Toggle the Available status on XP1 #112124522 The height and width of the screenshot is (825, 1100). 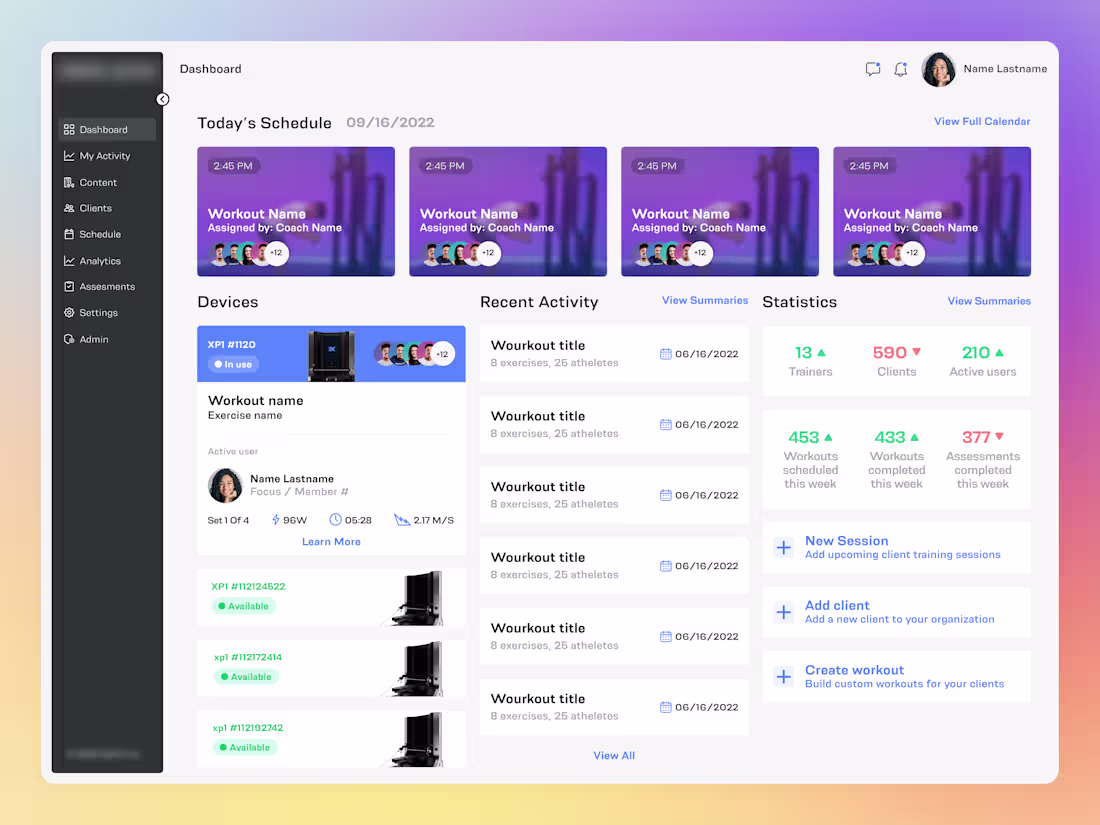[x=243, y=606]
